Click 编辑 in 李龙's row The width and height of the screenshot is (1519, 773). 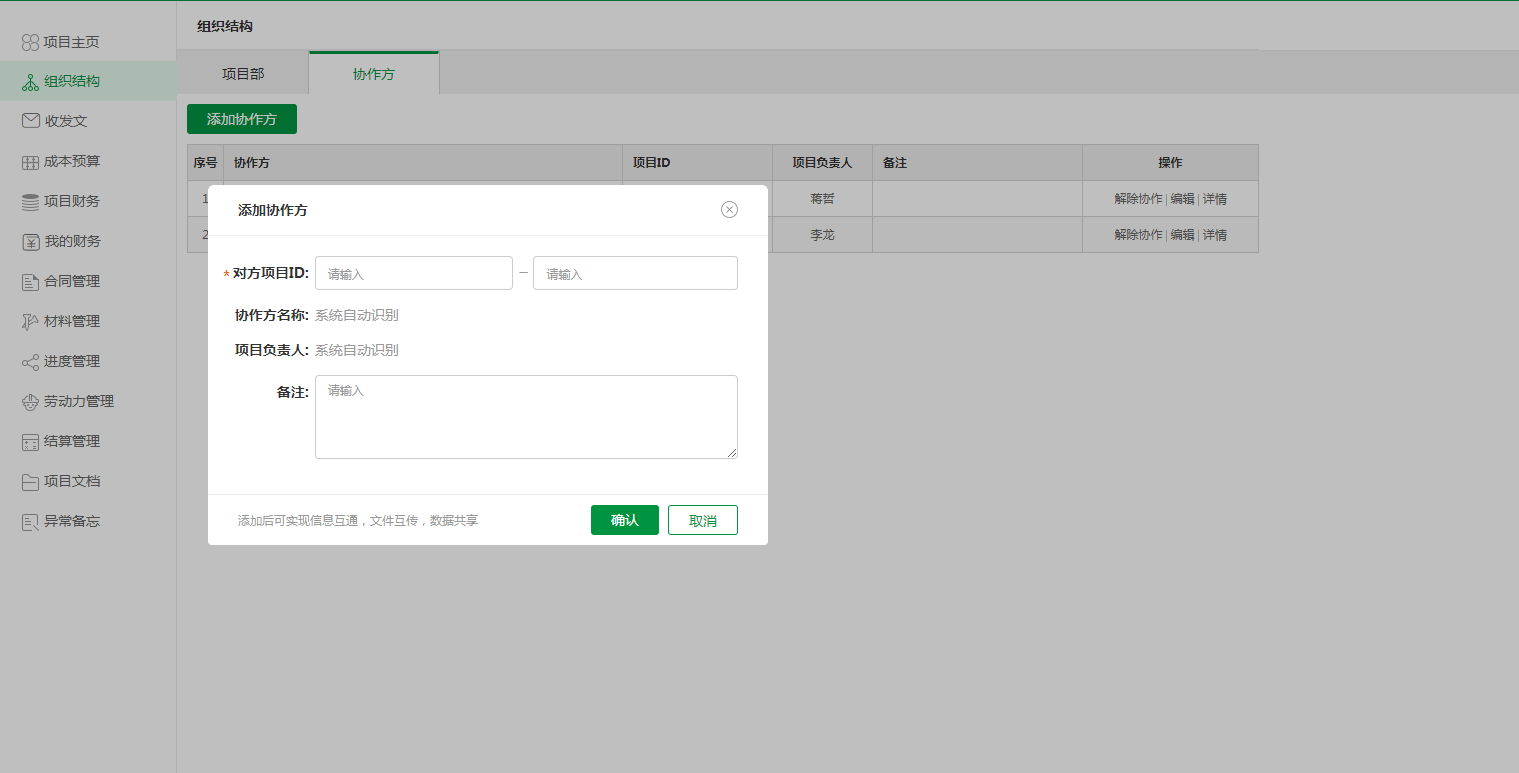point(1183,235)
